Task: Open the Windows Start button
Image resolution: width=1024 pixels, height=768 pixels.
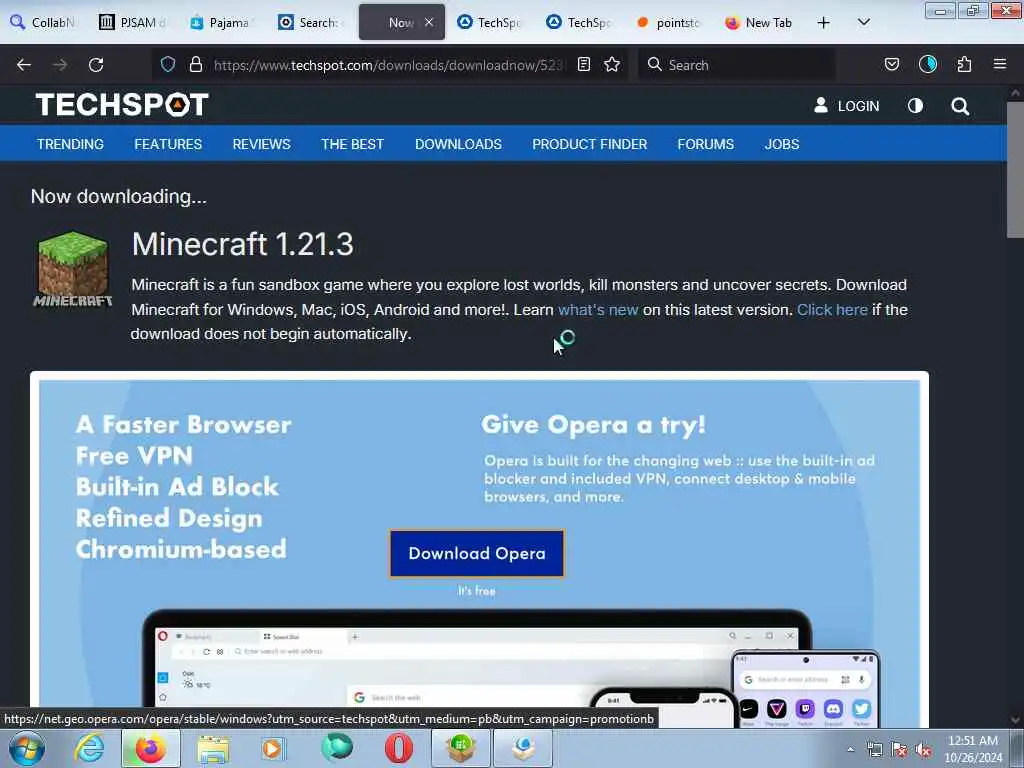Action: click(x=26, y=748)
